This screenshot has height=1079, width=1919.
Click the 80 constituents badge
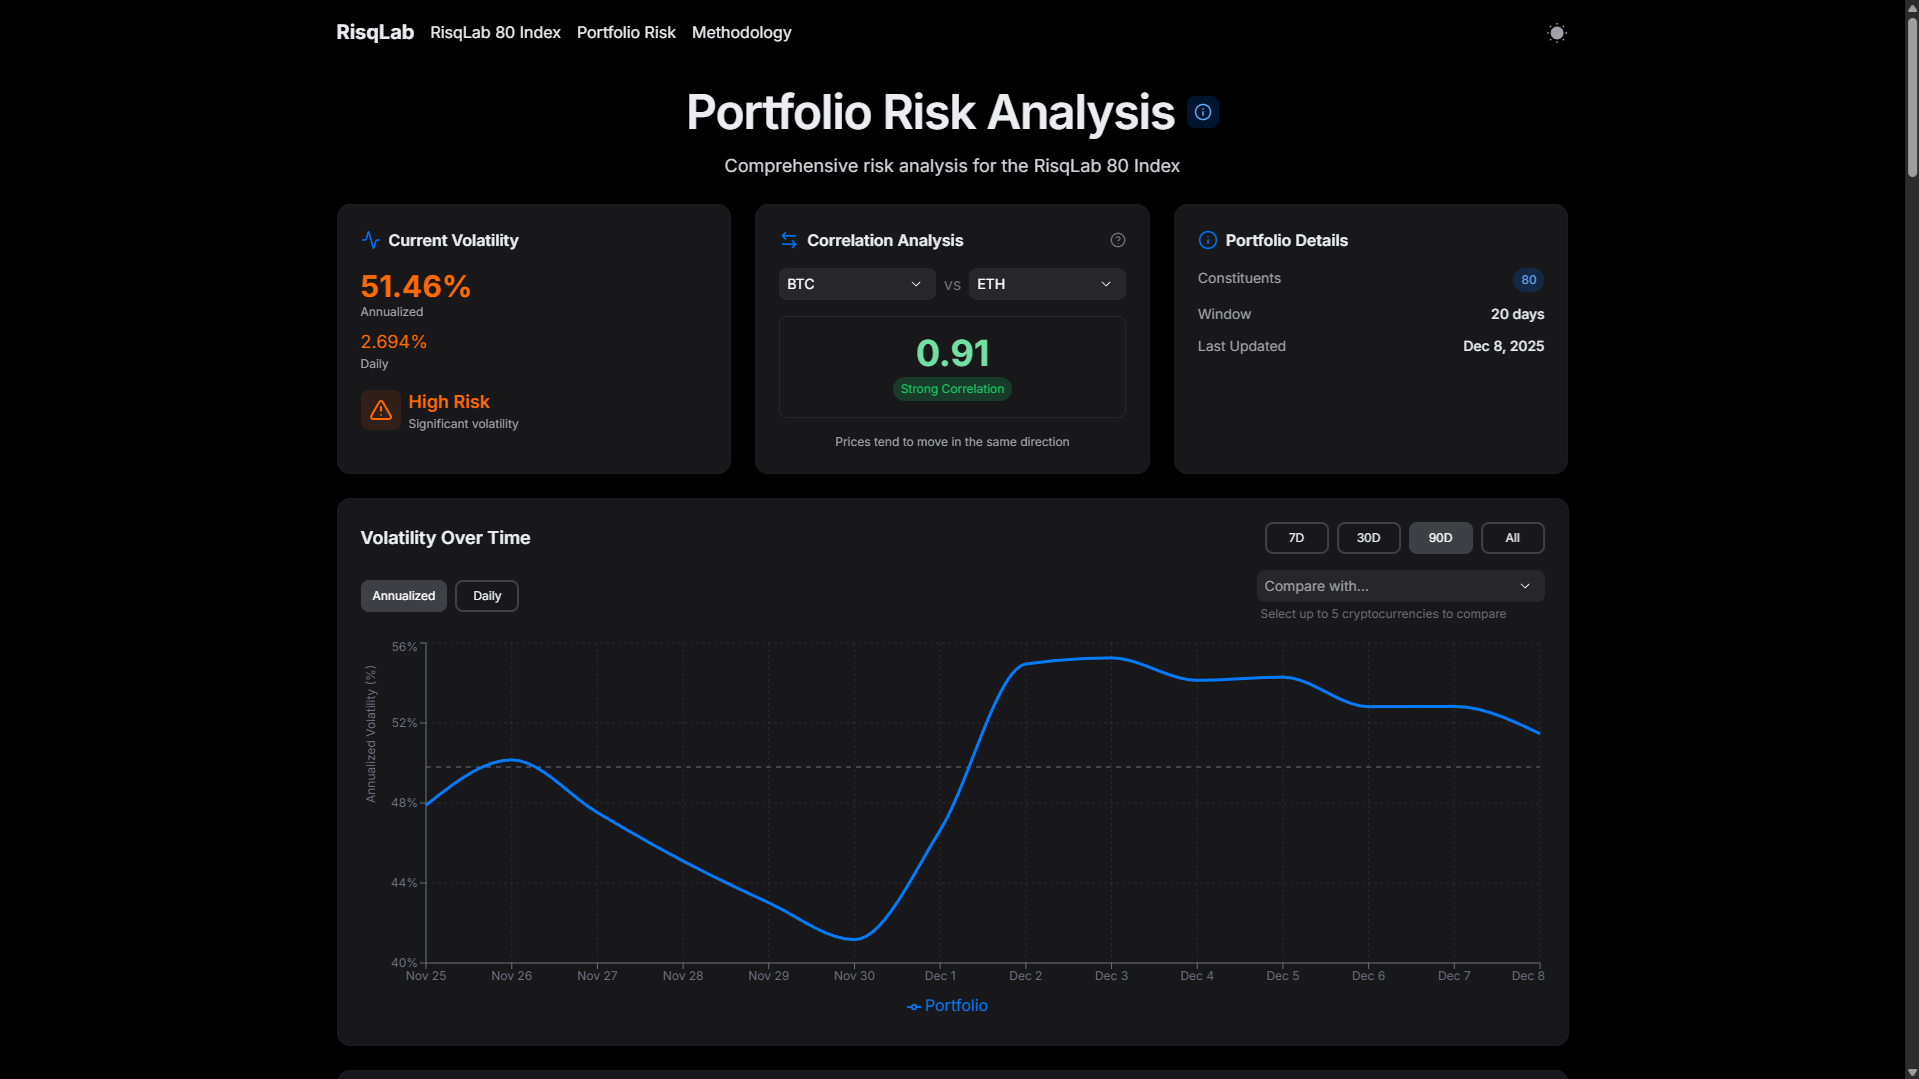[x=1527, y=279]
